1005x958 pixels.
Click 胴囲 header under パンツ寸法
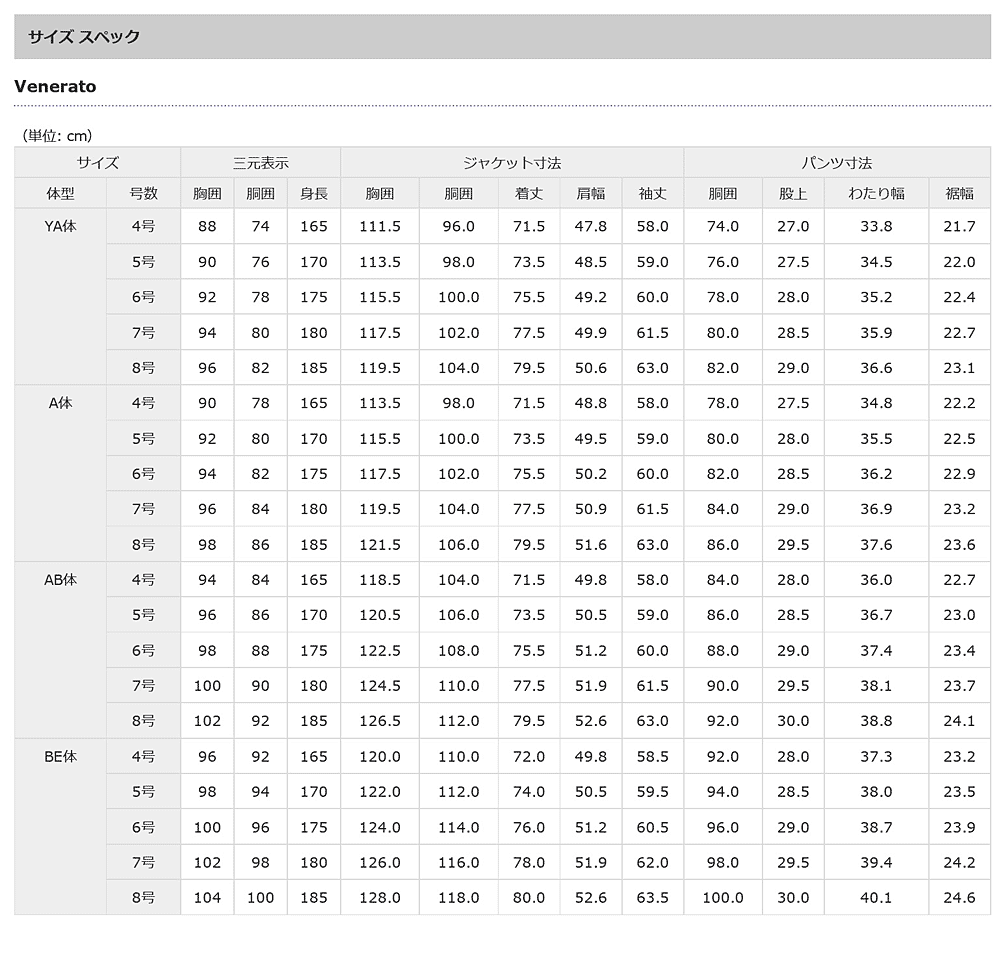click(x=722, y=193)
